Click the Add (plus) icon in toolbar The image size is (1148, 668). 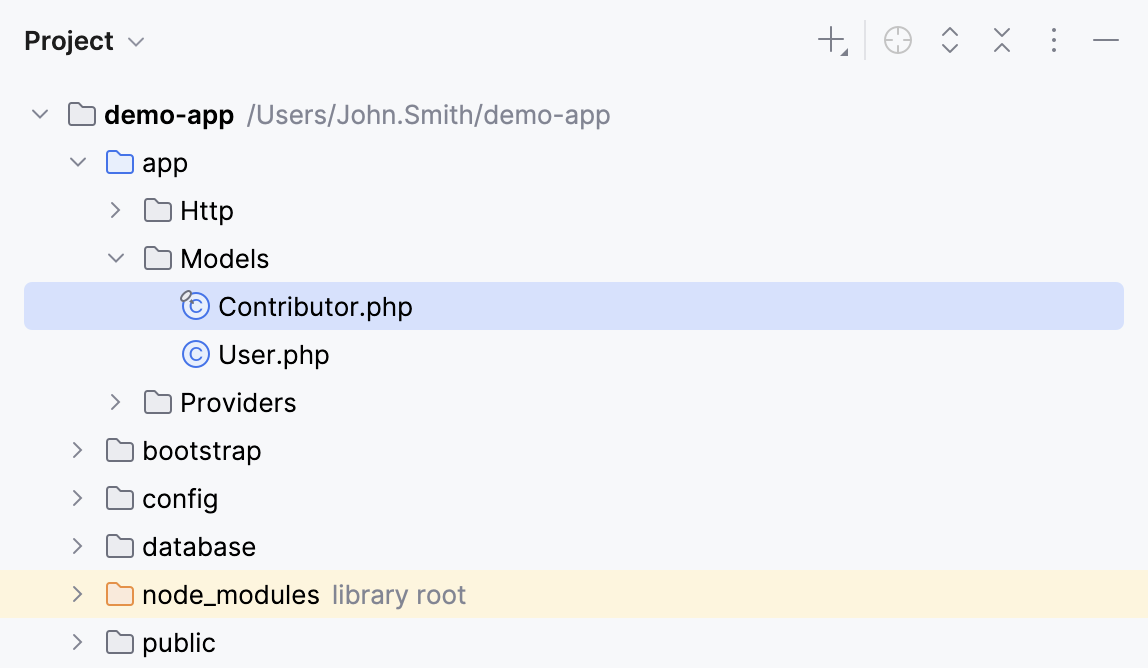tap(830, 40)
